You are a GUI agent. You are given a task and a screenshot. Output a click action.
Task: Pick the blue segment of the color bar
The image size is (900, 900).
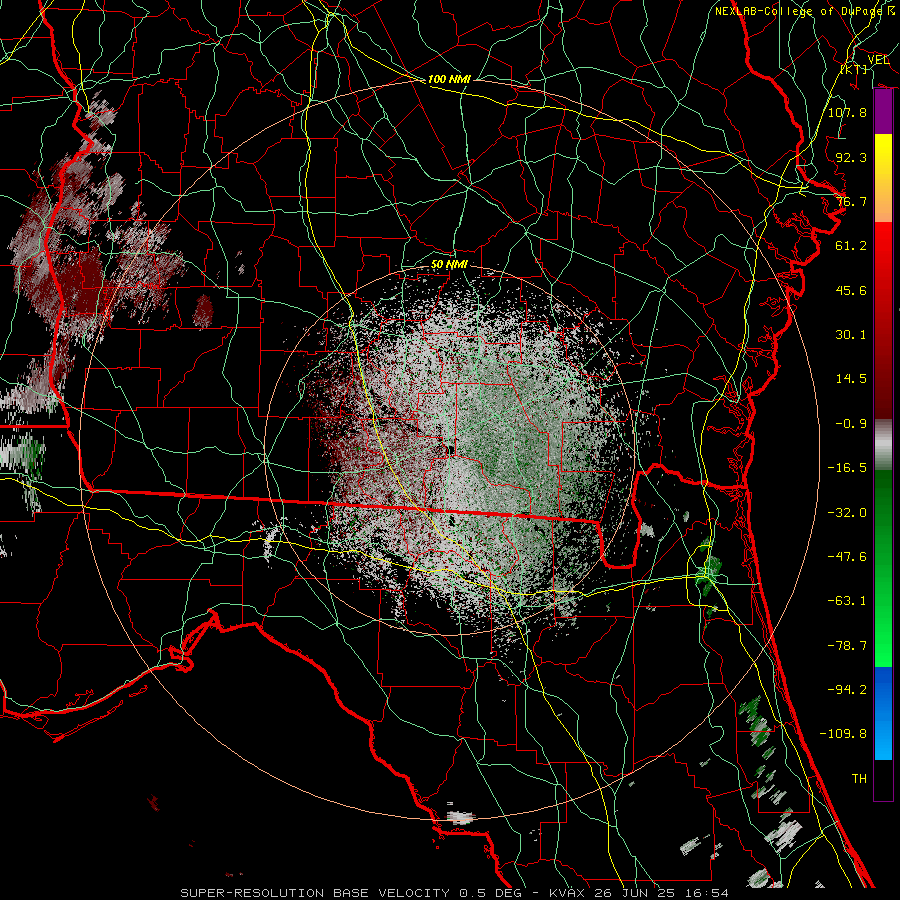[883, 713]
